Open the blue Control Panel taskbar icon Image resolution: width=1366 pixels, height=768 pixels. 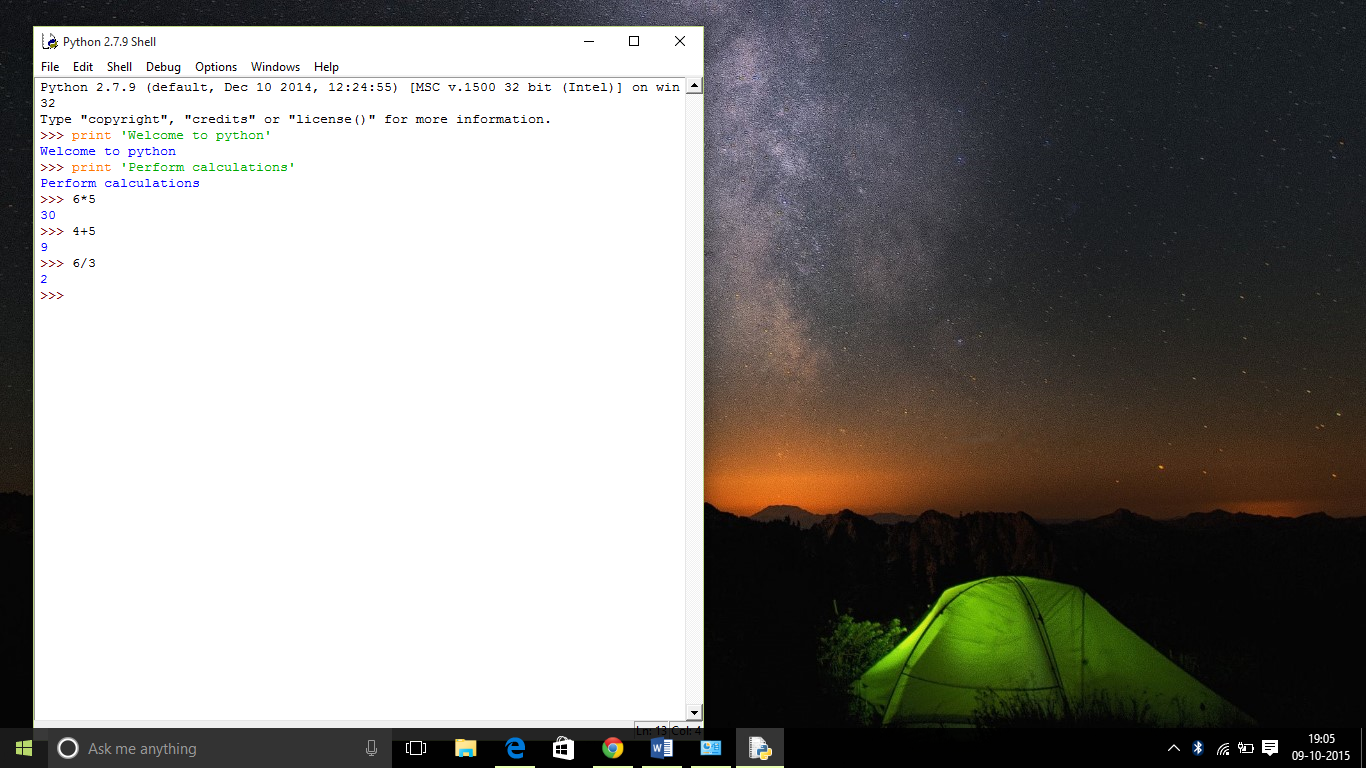pyautogui.click(x=711, y=748)
